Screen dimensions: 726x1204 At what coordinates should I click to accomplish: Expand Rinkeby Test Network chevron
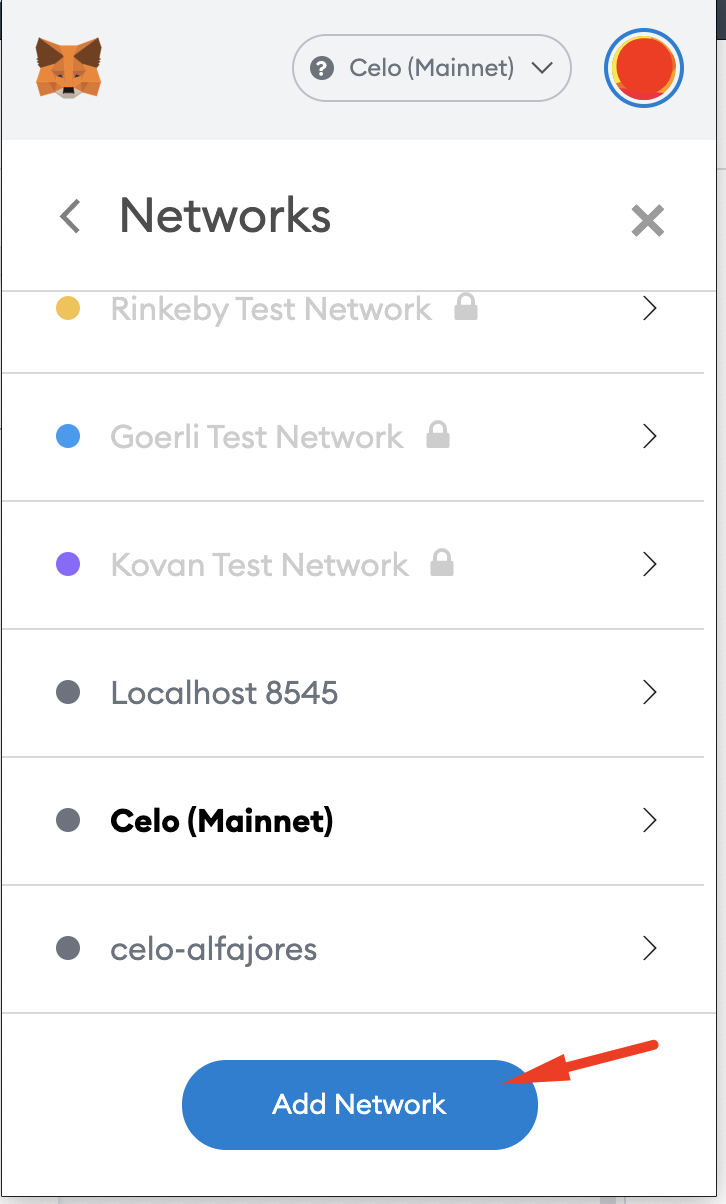coord(650,308)
